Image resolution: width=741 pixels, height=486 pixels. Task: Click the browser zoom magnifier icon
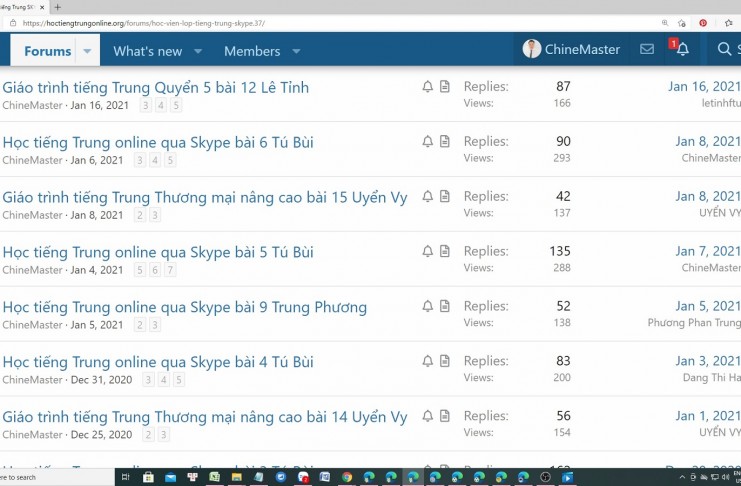(665, 23)
